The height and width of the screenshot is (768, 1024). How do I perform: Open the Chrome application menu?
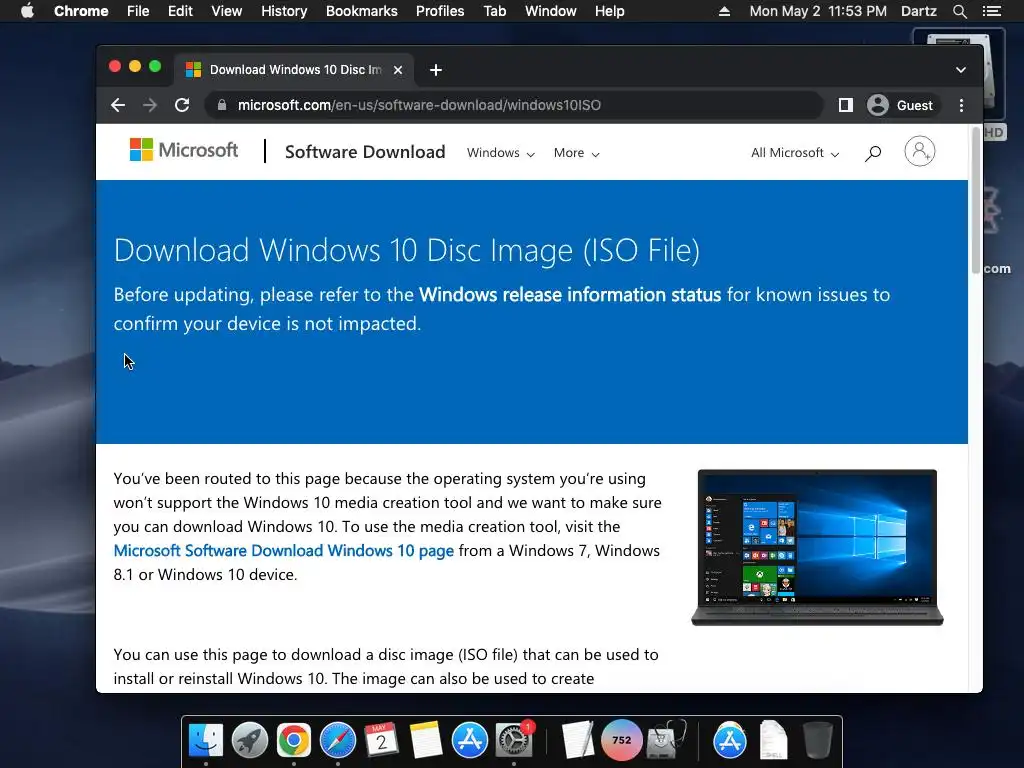point(81,11)
